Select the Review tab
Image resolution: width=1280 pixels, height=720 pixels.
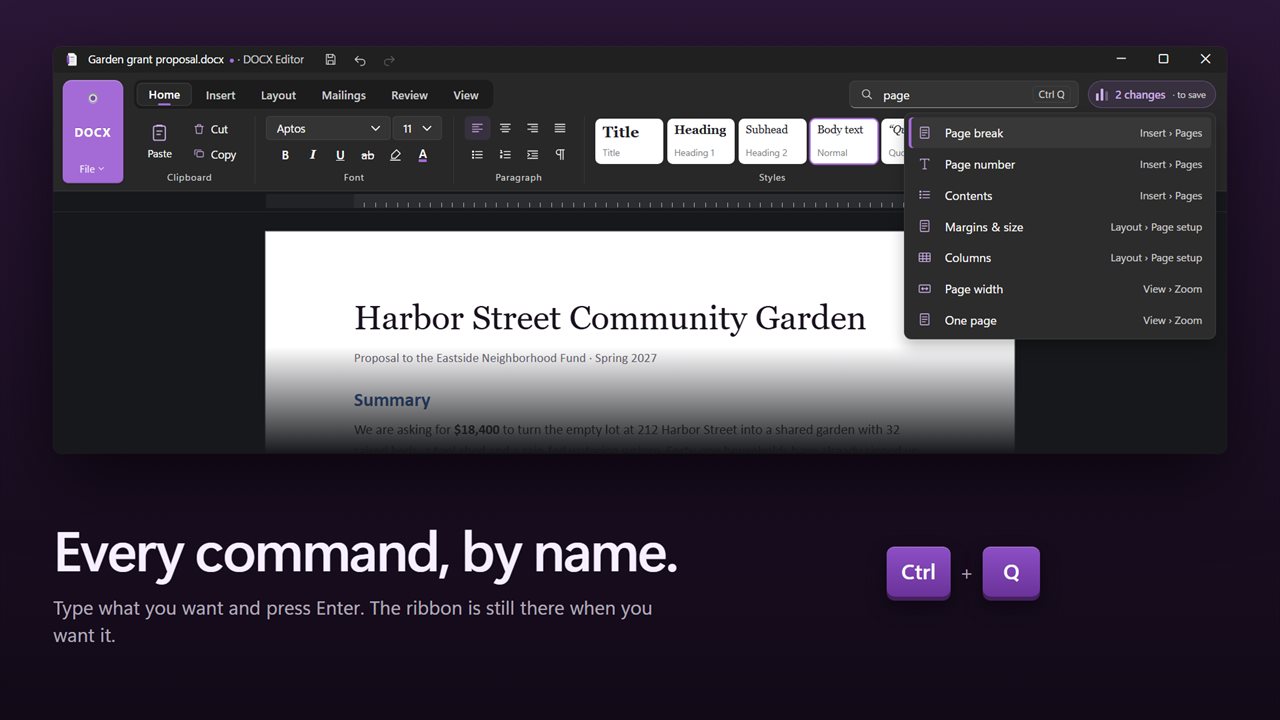point(409,95)
